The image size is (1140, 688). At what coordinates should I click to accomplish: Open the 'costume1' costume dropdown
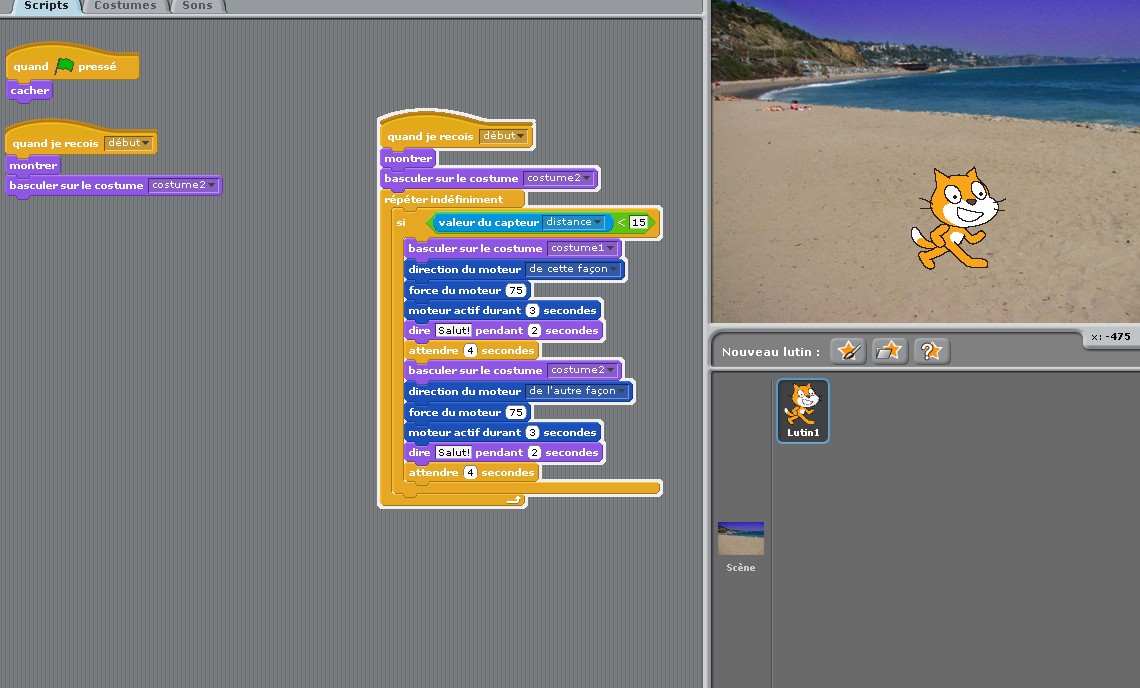coord(582,248)
